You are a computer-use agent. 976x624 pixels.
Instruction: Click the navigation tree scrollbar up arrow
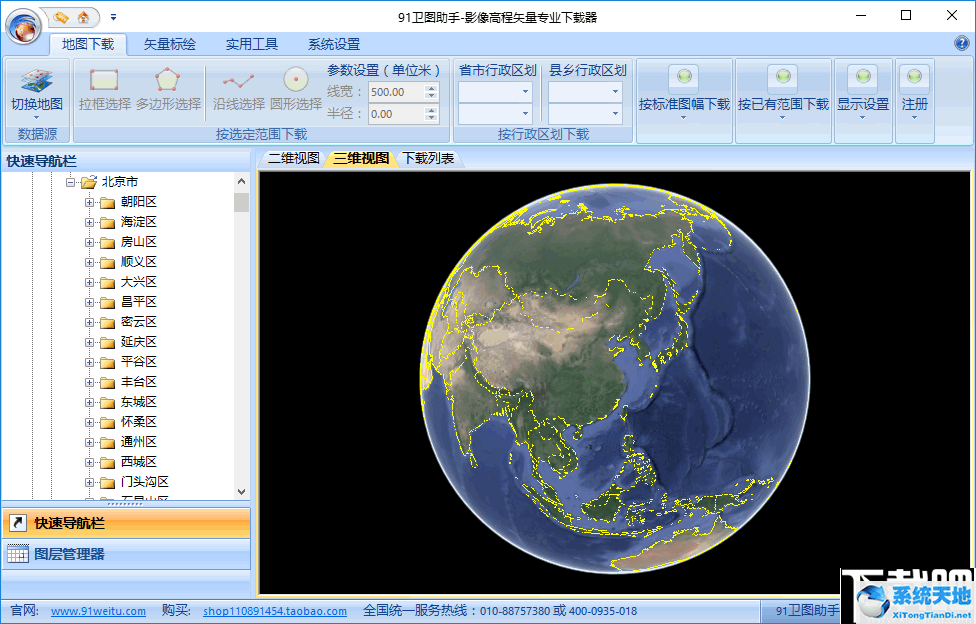pos(242,181)
